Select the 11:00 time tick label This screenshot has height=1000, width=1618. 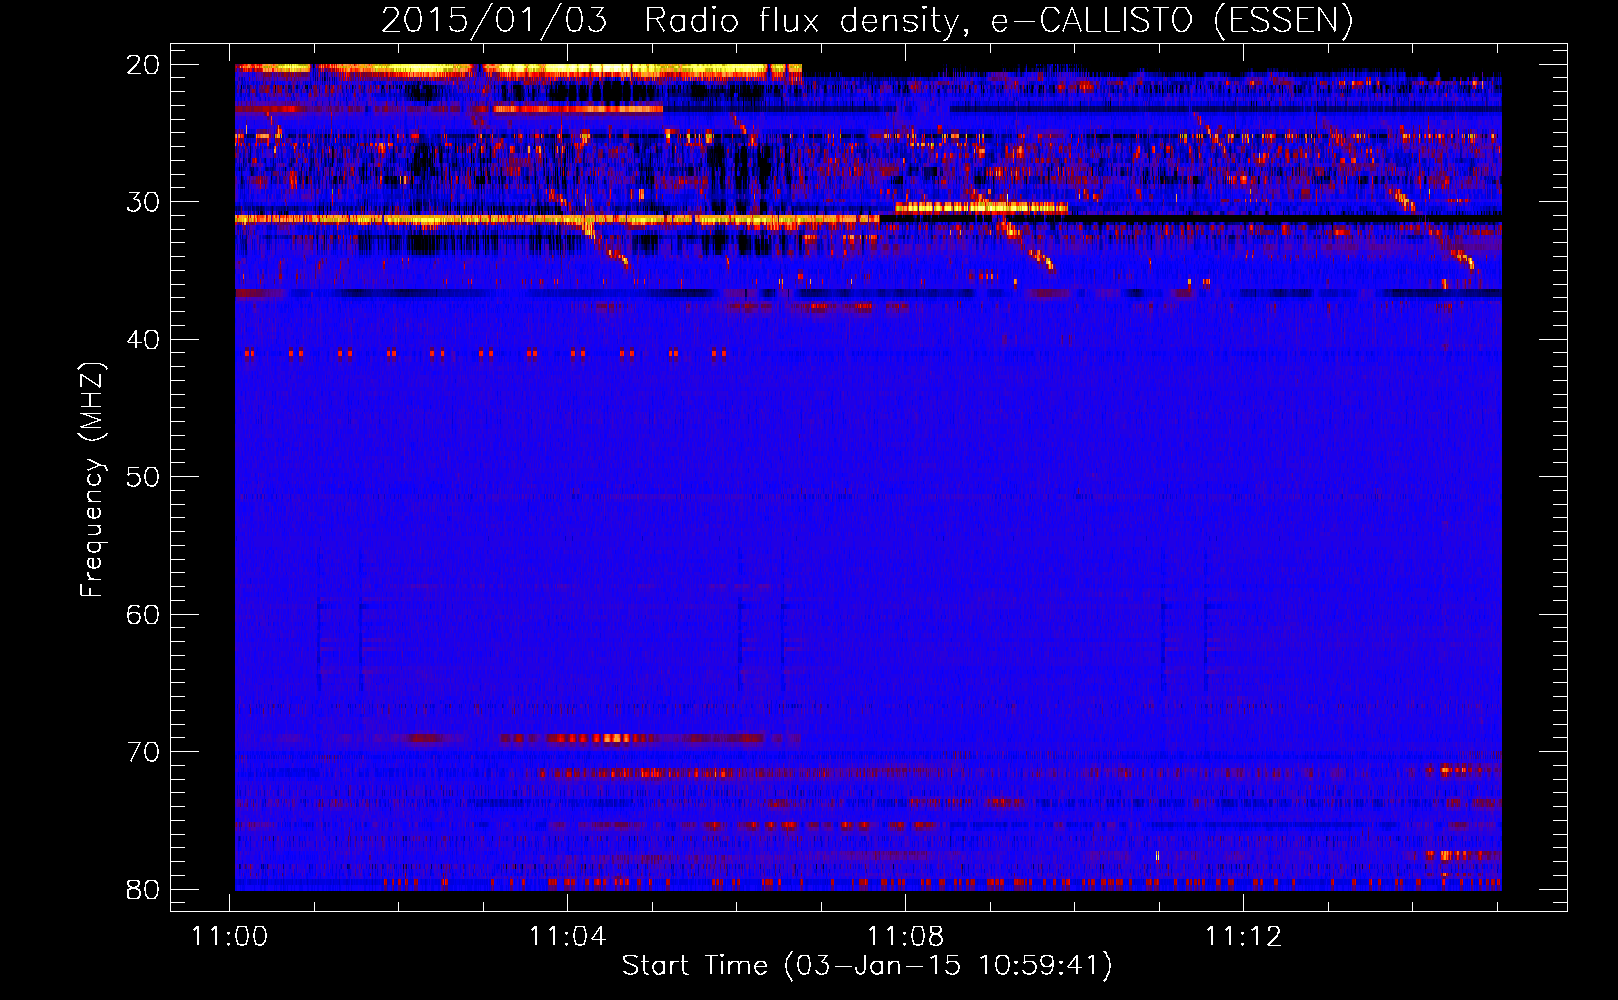click(230, 937)
